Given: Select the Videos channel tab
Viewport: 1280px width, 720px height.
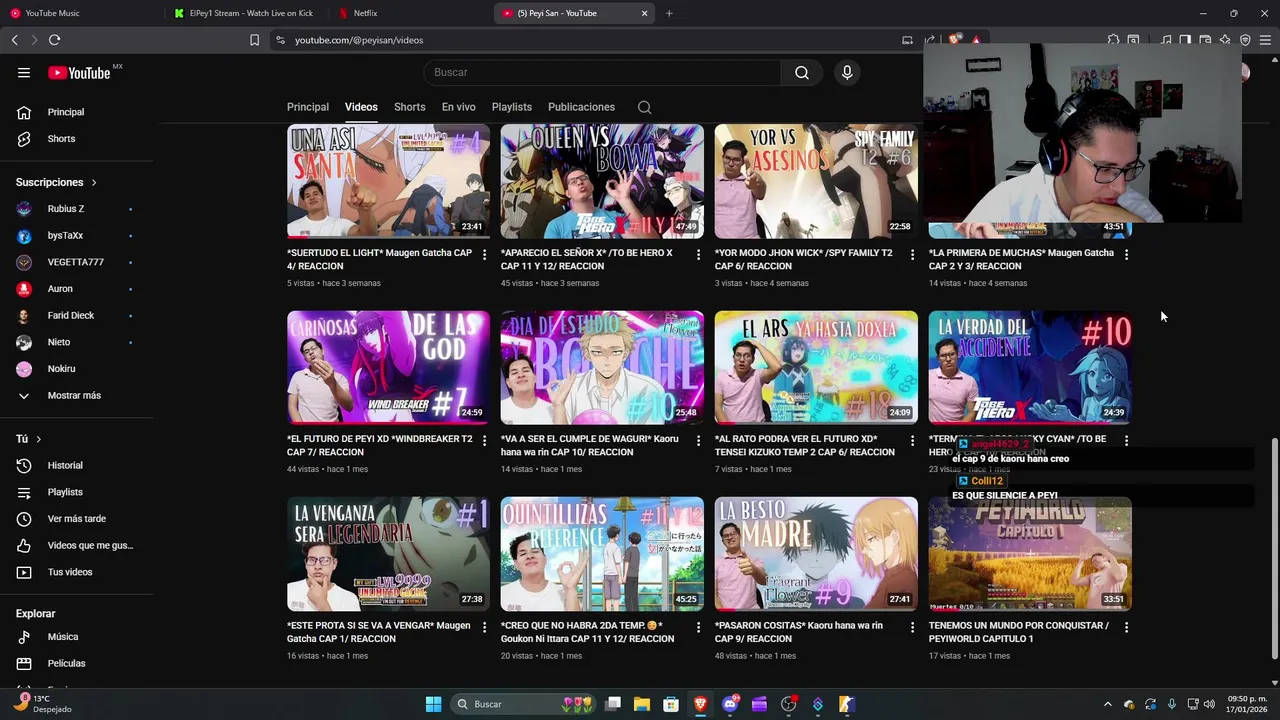Looking at the screenshot, I should [361, 107].
